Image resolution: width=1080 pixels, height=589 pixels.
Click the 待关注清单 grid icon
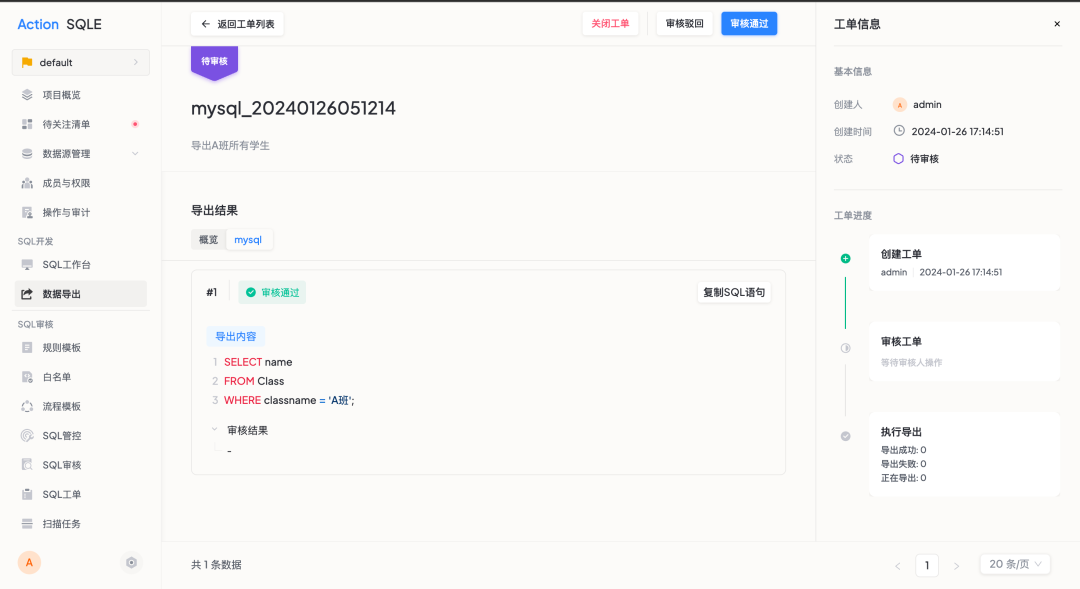click(27, 124)
